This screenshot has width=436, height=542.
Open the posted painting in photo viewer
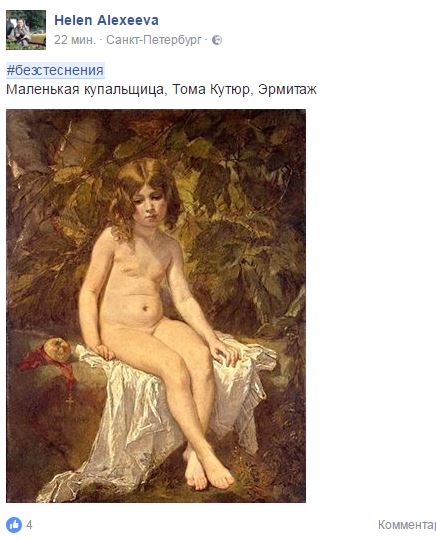156,306
